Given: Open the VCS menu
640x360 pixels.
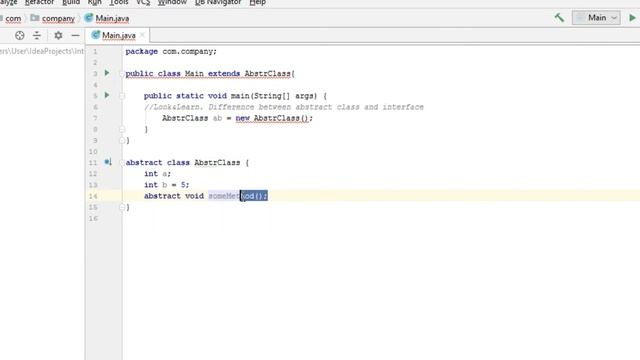Looking at the screenshot, I should [x=143, y=2].
